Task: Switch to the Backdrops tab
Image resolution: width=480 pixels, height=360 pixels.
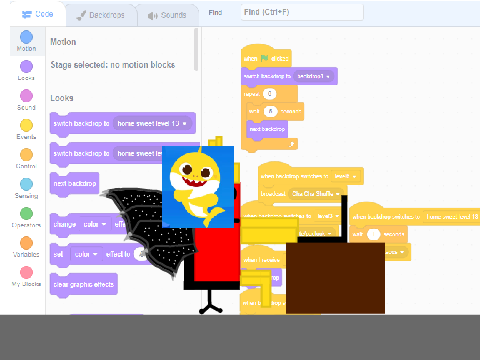Action: pyautogui.click(x=100, y=15)
